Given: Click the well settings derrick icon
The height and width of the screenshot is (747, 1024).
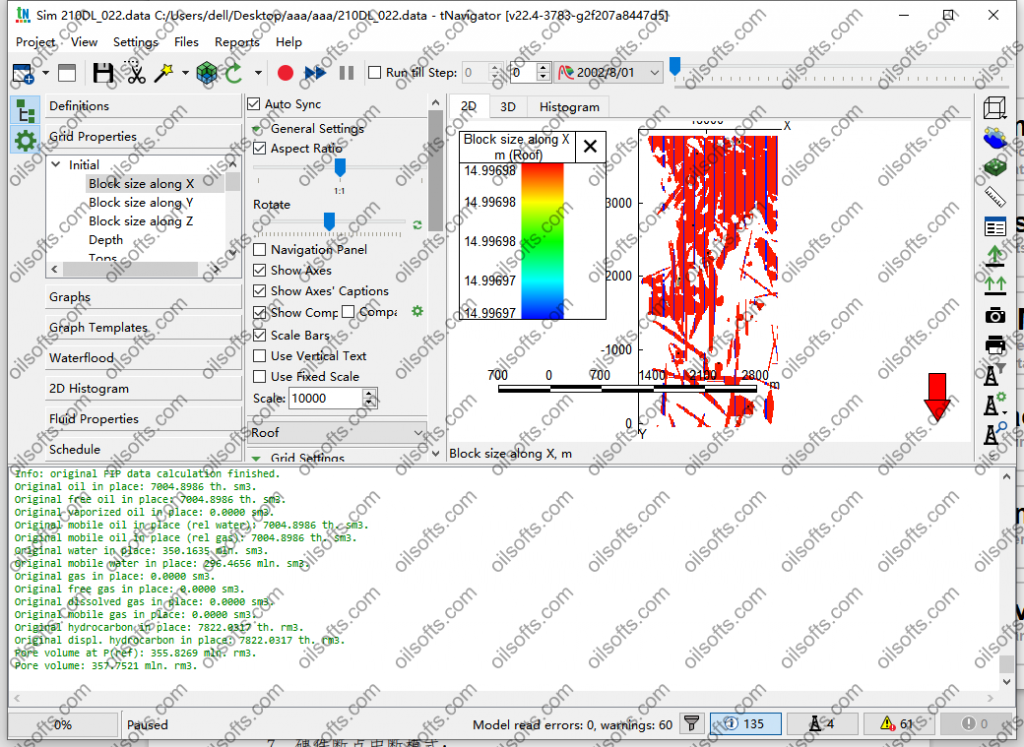Looking at the screenshot, I should (x=995, y=404).
